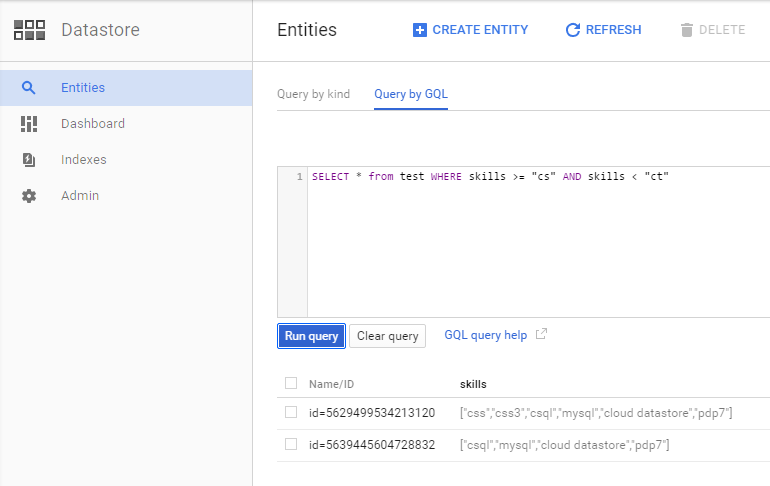Click external link icon beside GQL help
This screenshot has width=770, height=486.
(541, 334)
